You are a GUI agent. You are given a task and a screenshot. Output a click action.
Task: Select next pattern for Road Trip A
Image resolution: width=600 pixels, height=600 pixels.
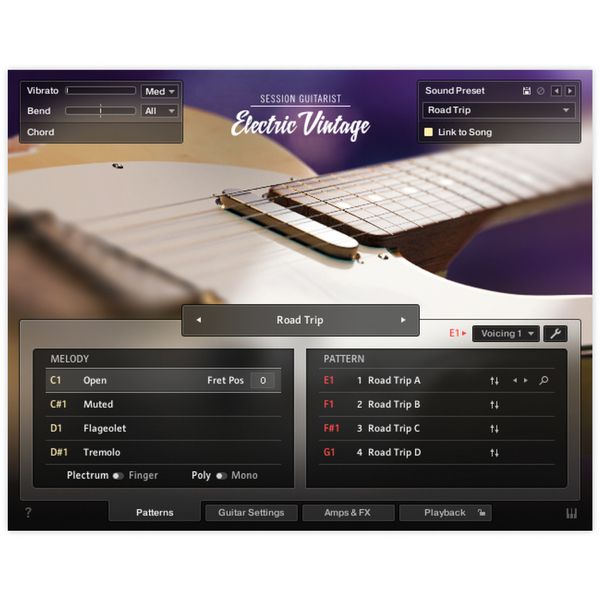click(x=526, y=380)
